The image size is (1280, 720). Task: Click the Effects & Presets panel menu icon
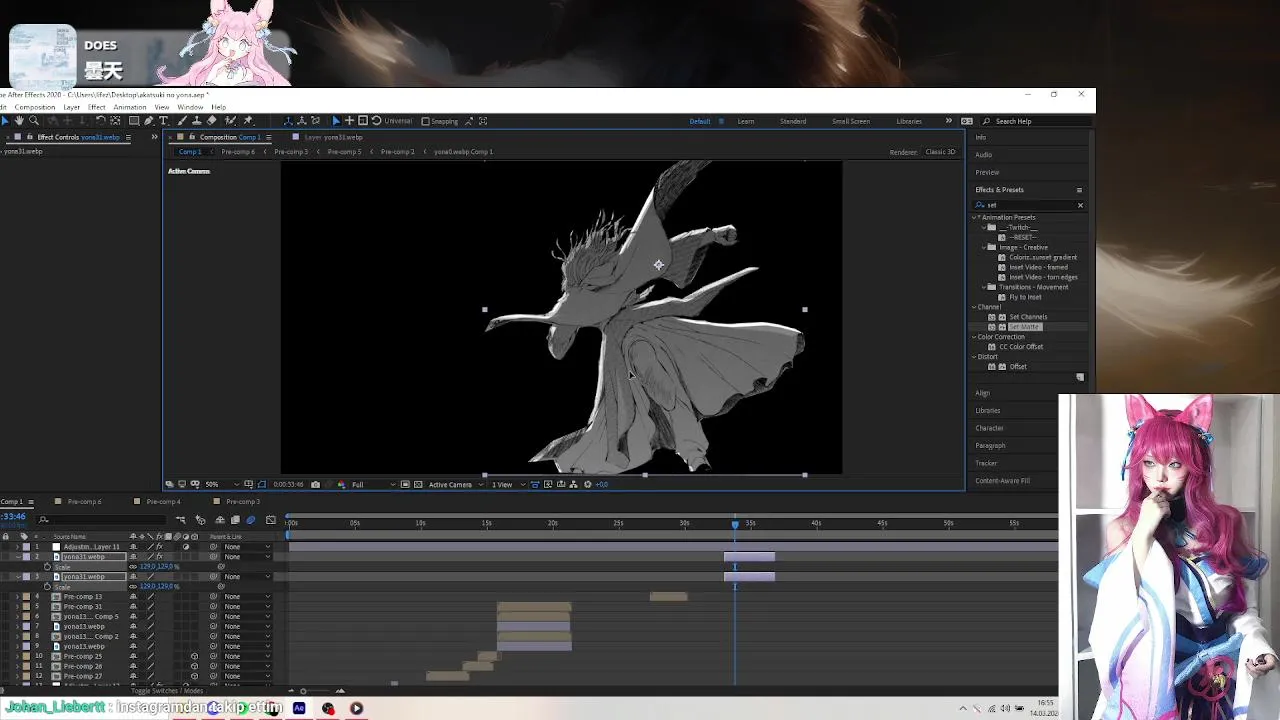click(1079, 190)
